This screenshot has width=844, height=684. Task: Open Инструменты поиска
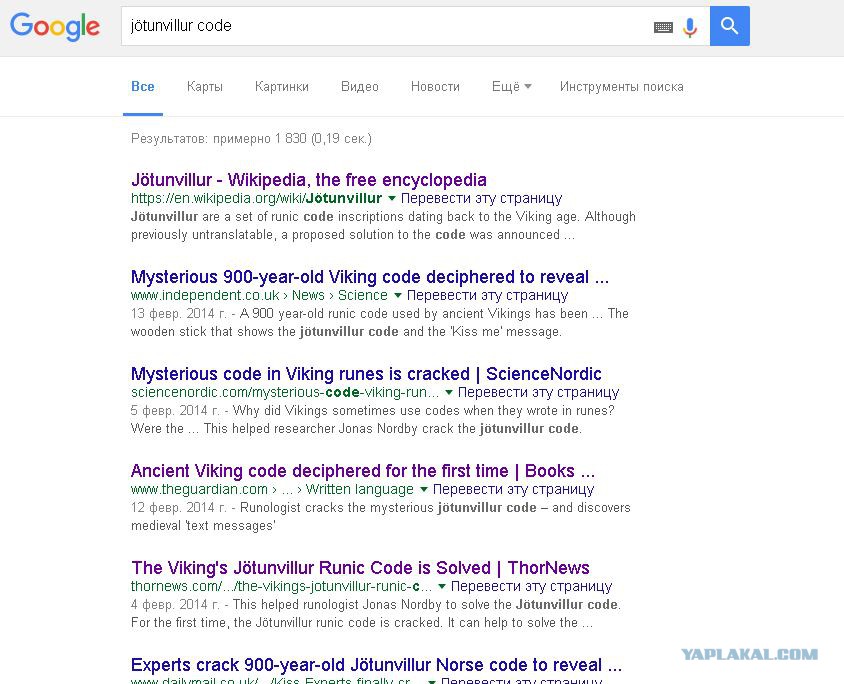click(622, 87)
